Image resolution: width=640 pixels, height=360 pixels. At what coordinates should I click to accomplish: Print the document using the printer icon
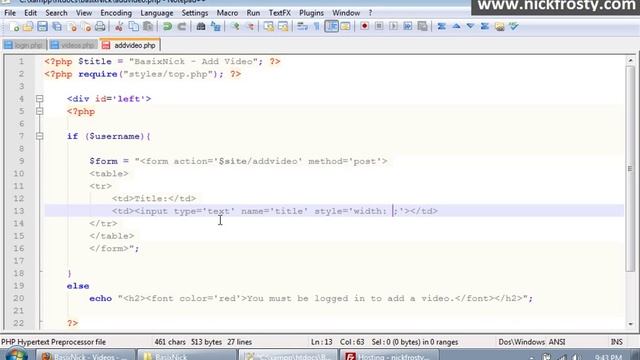coord(100,27)
